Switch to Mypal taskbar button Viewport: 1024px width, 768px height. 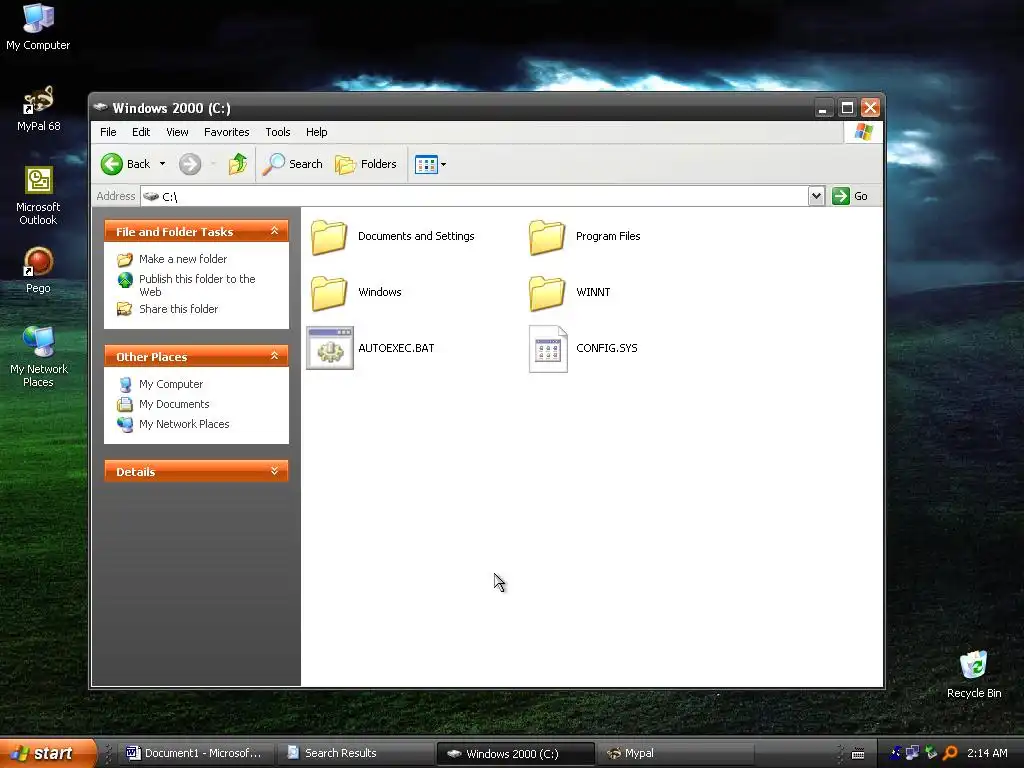[x=676, y=753]
